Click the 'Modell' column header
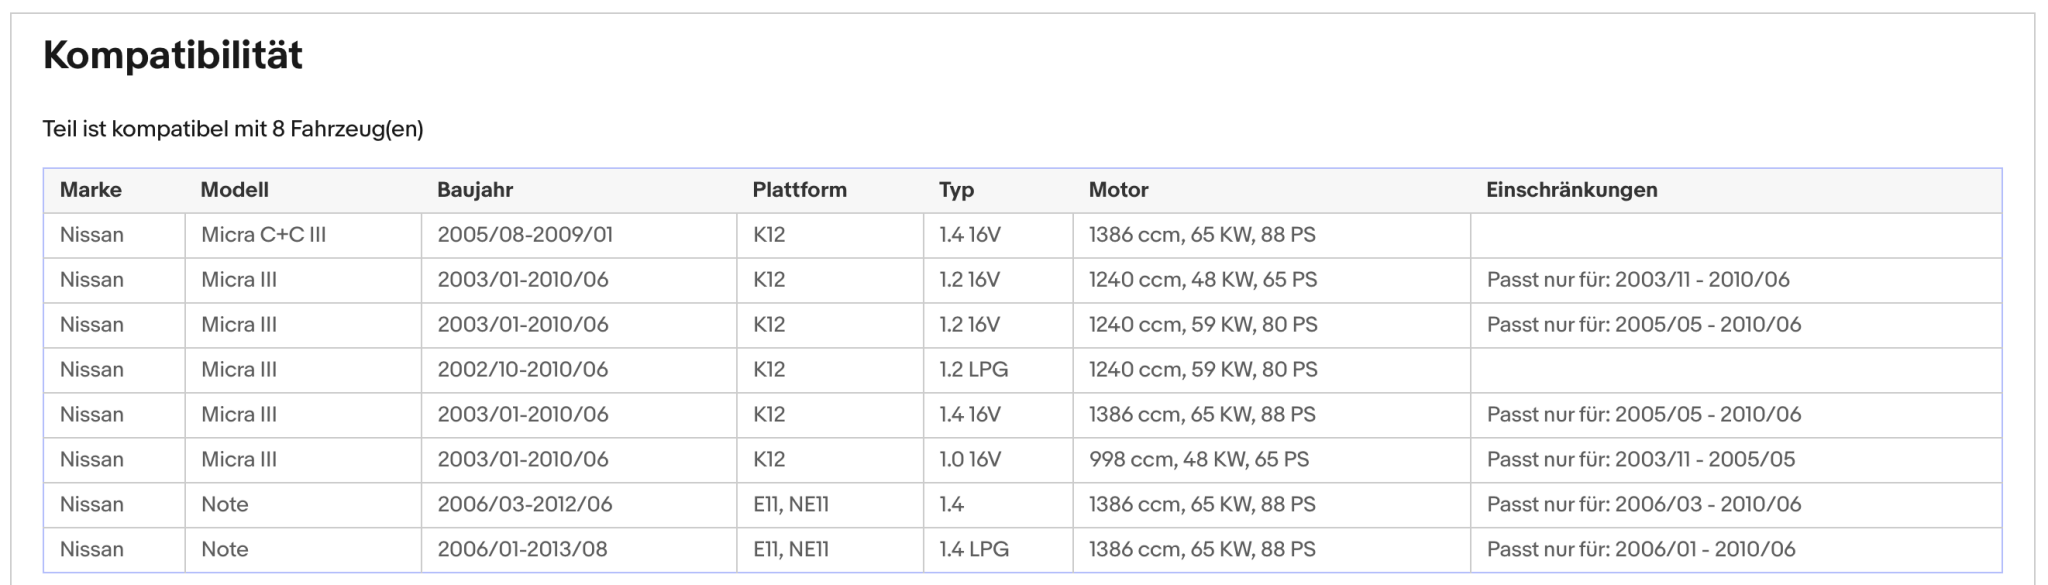2048x585 pixels. tap(235, 190)
